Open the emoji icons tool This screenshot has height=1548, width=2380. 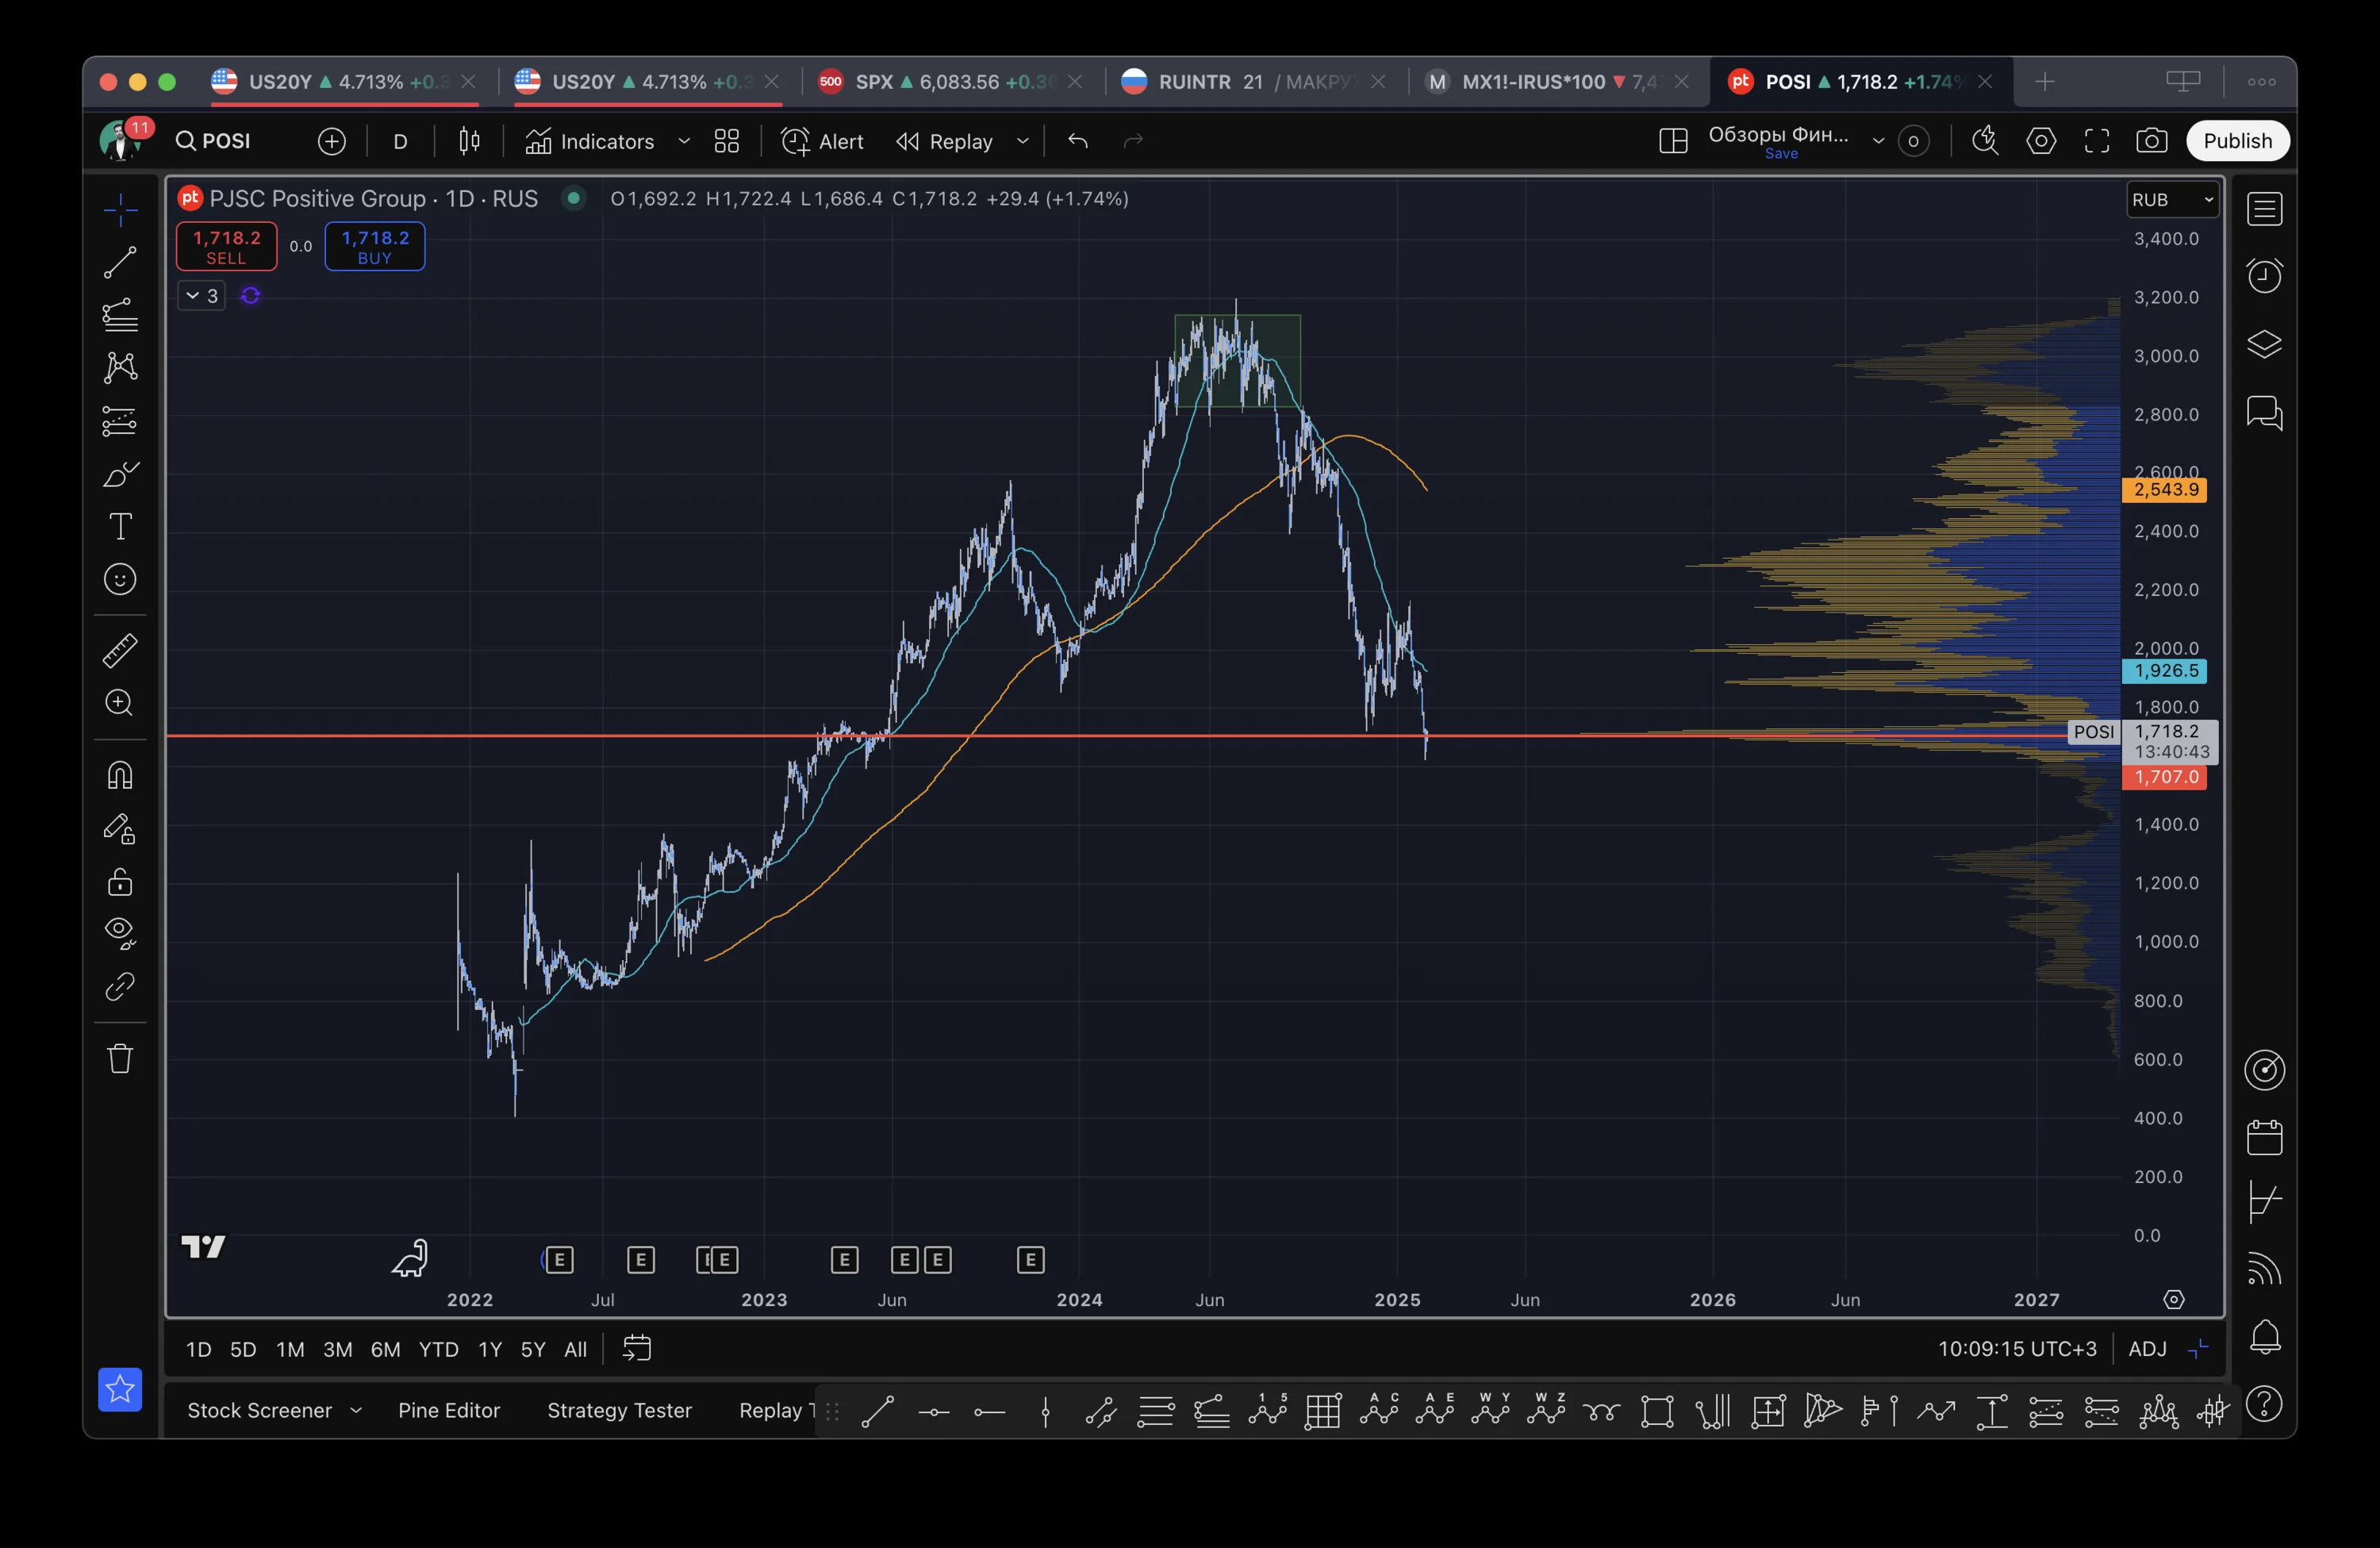pyautogui.click(x=120, y=579)
